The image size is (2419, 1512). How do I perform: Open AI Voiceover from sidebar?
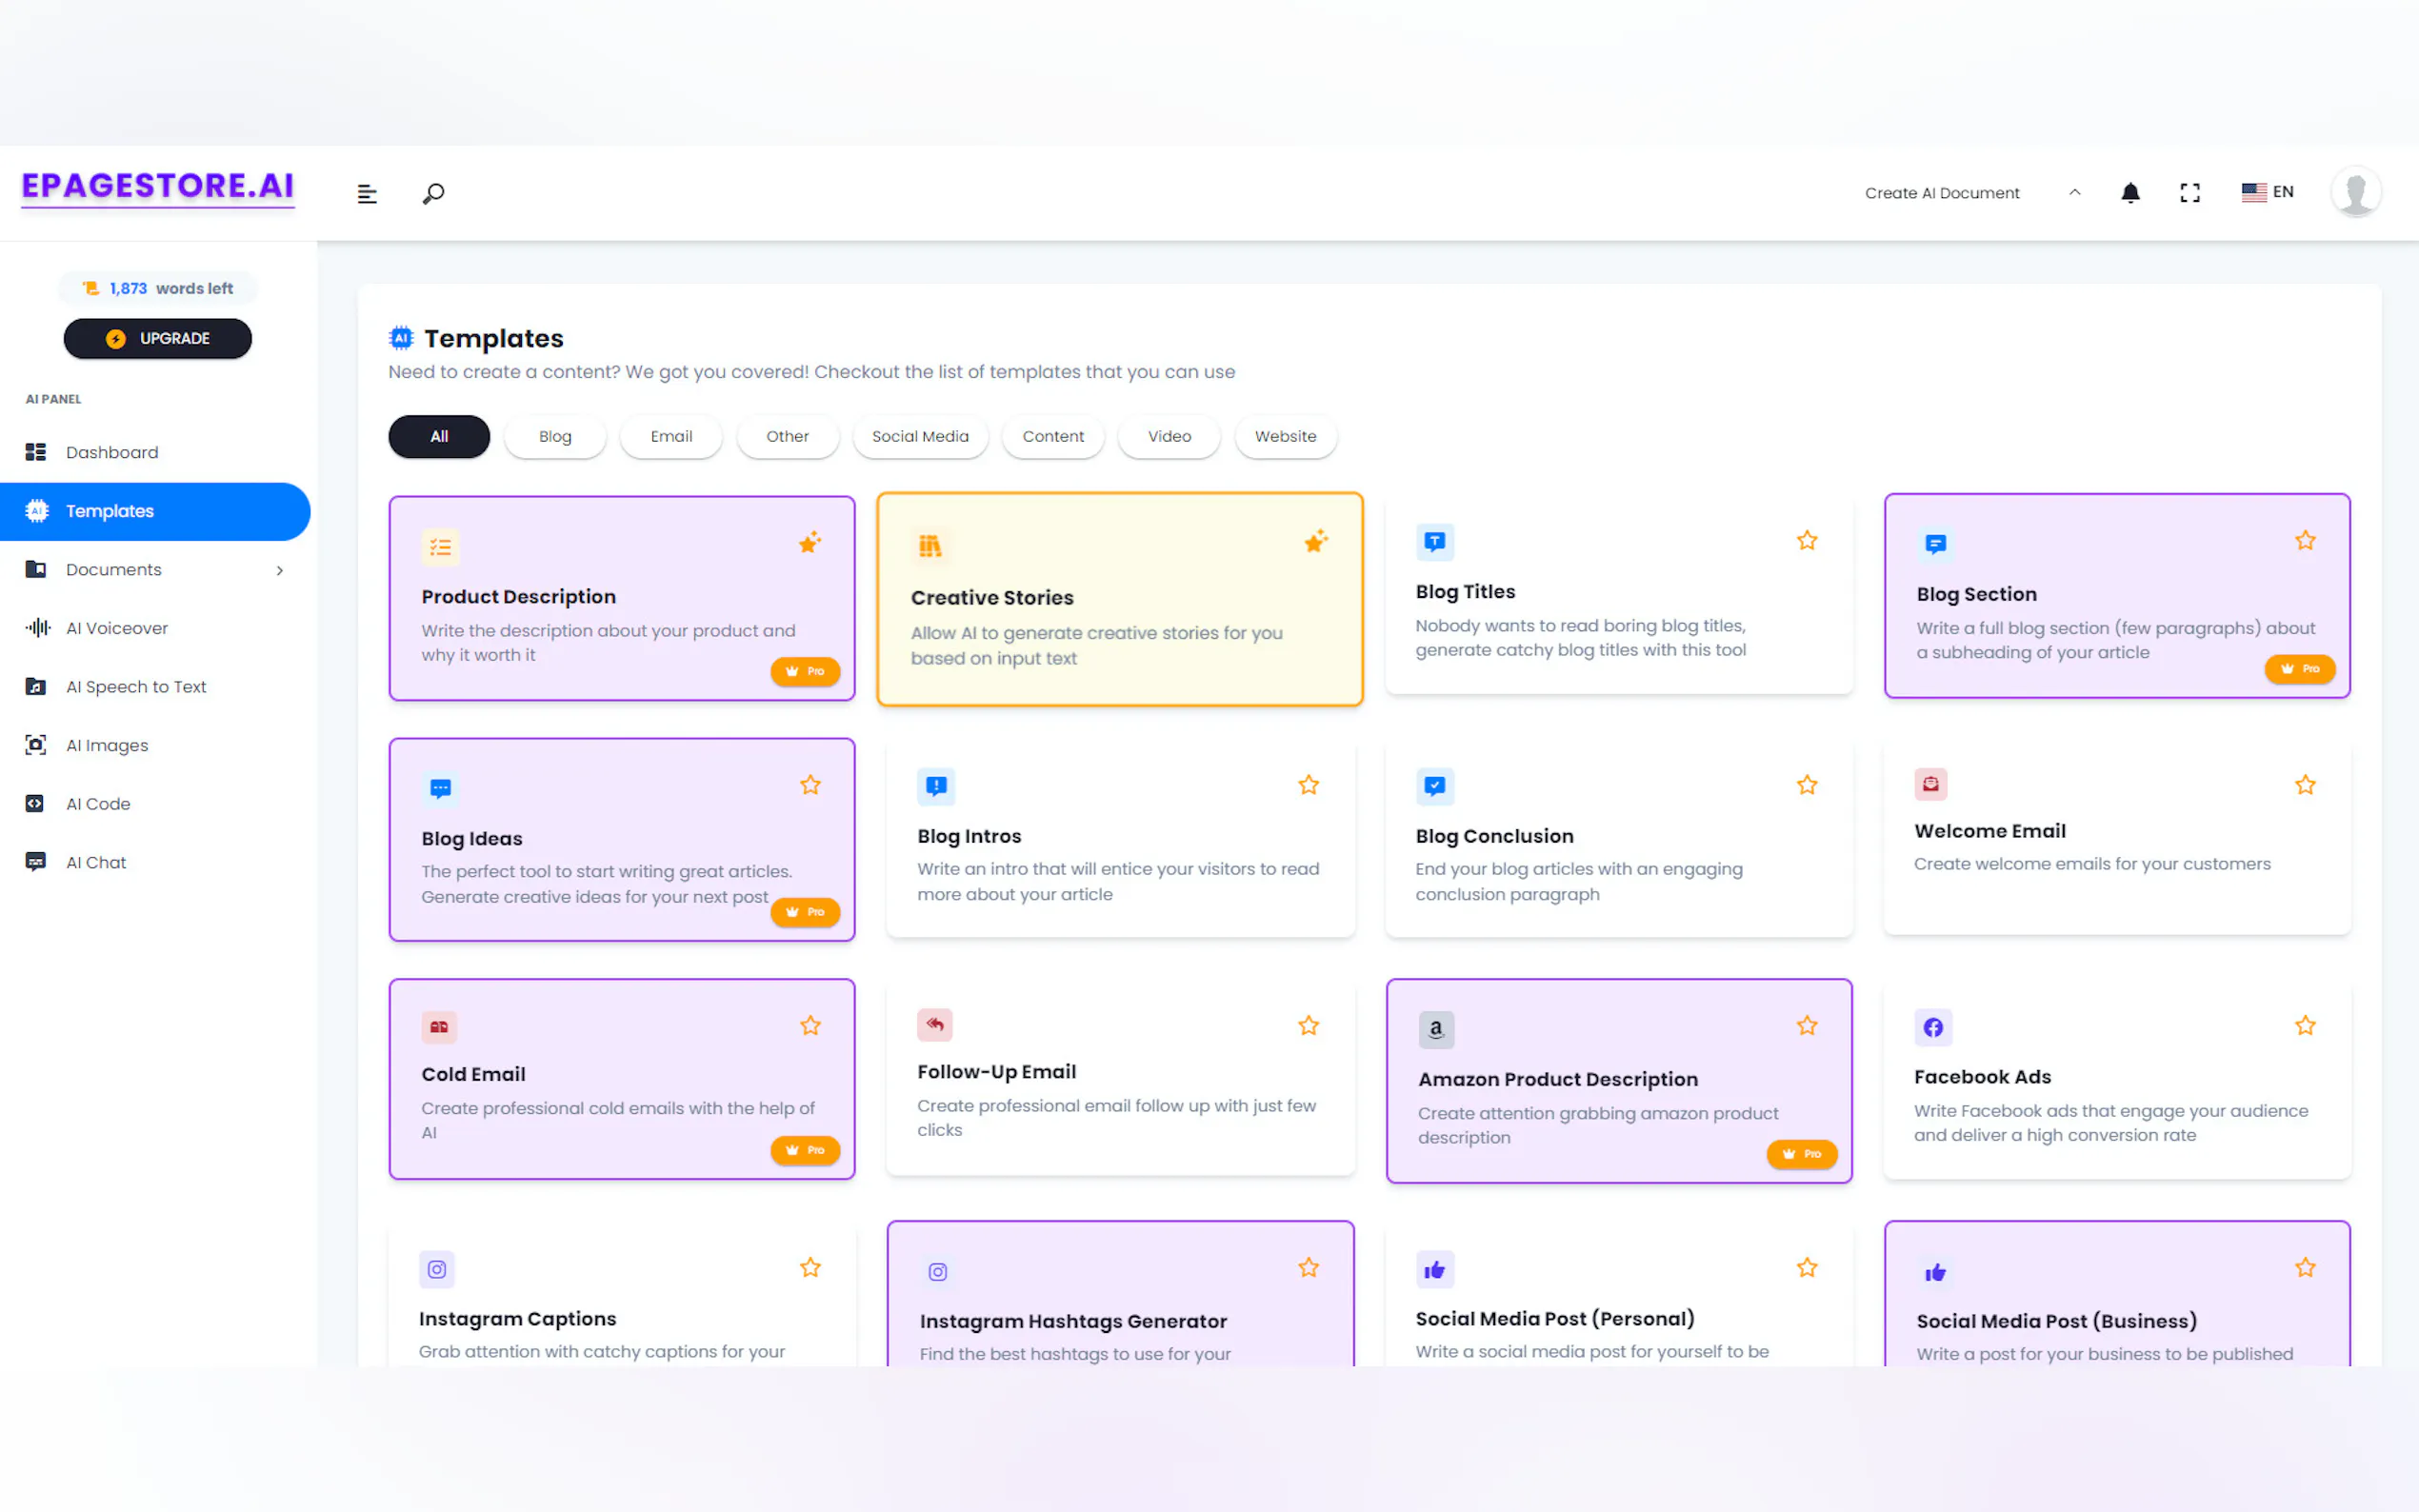tap(116, 628)
